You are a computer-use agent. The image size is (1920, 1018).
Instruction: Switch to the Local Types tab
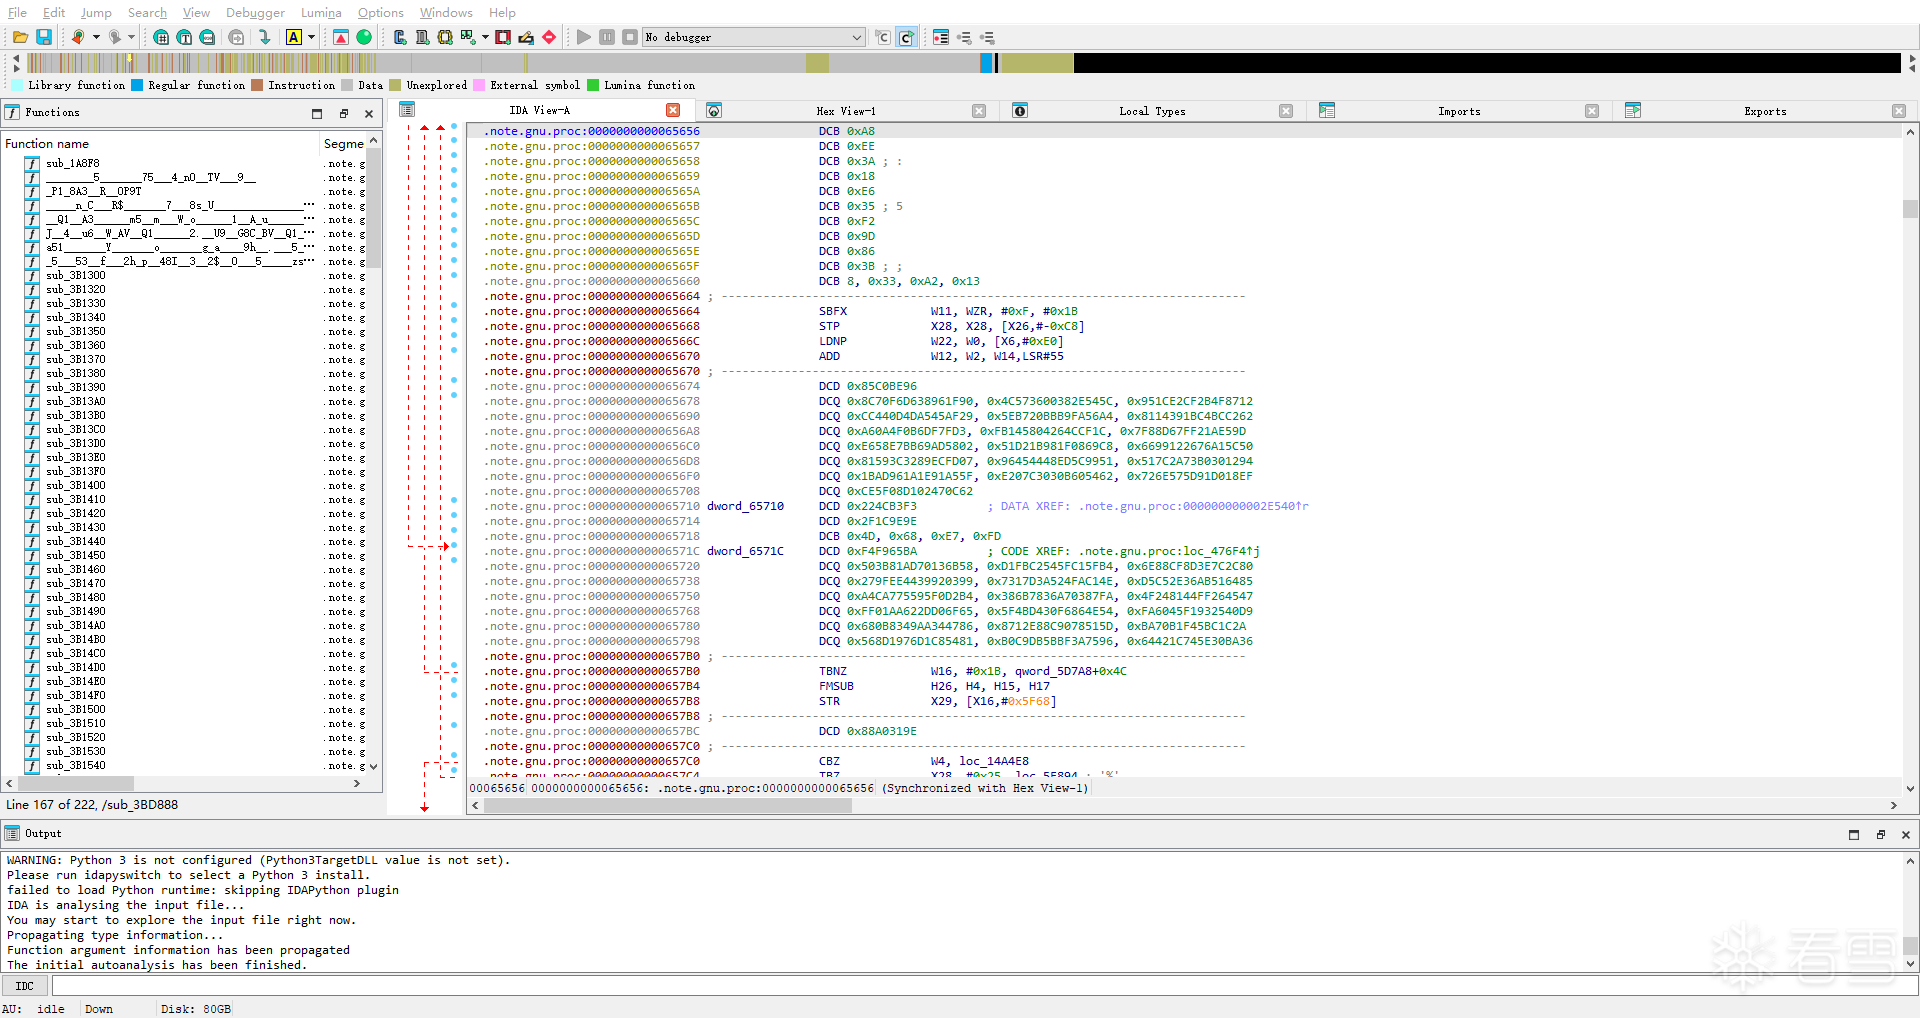tap(1151, 111)
